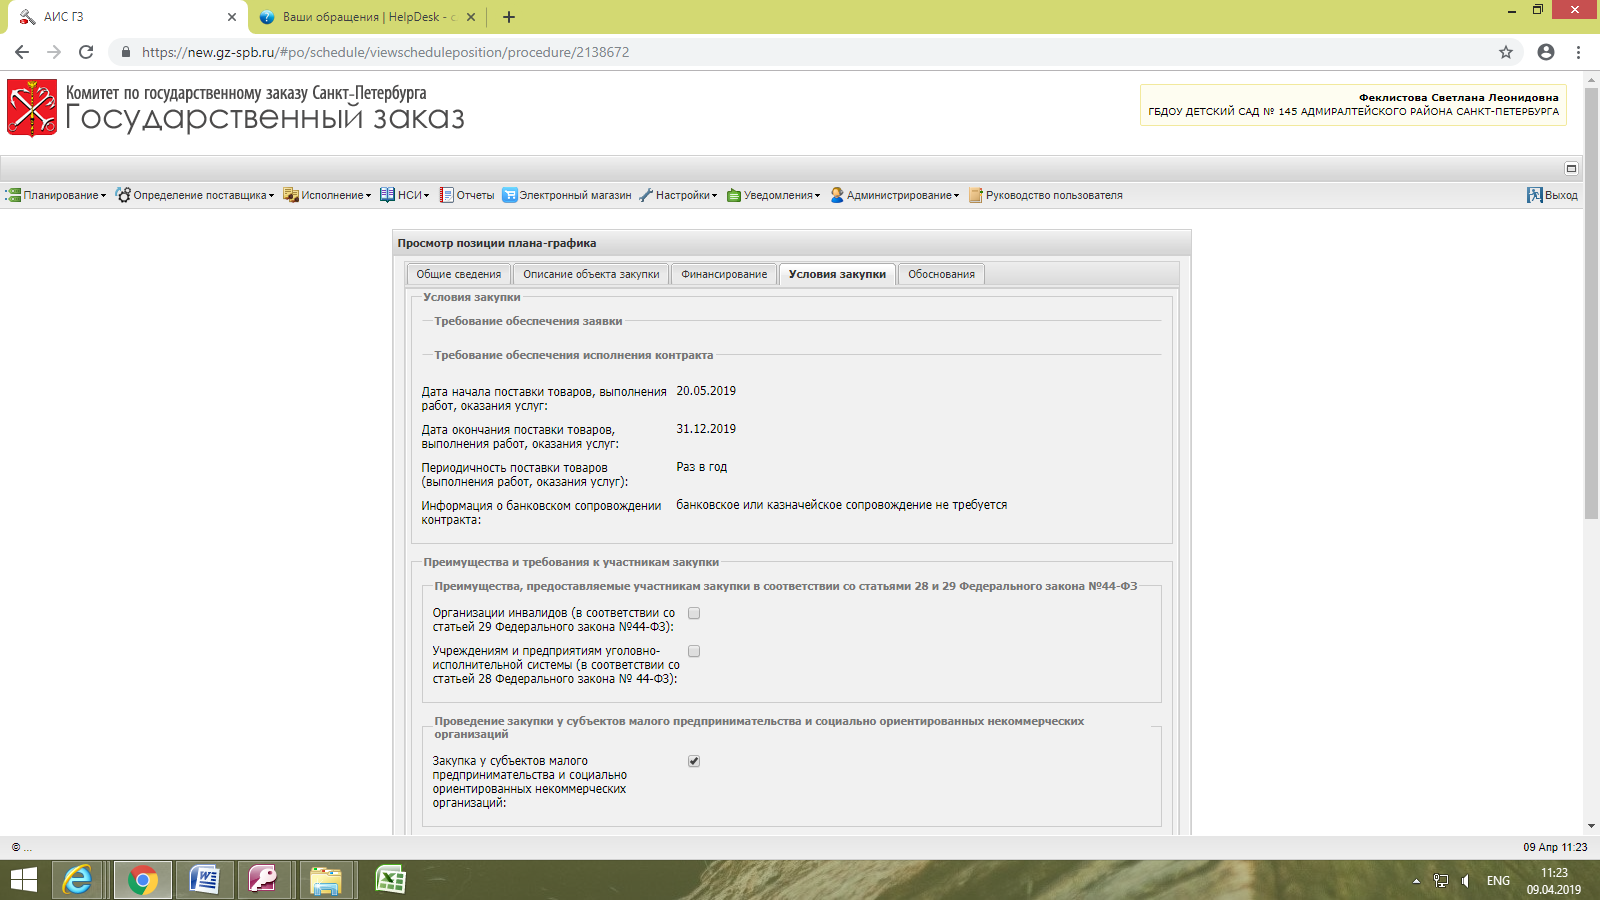Click the bank escort value не требуется
The image size is (1600, 900).
tap(842, 505)
